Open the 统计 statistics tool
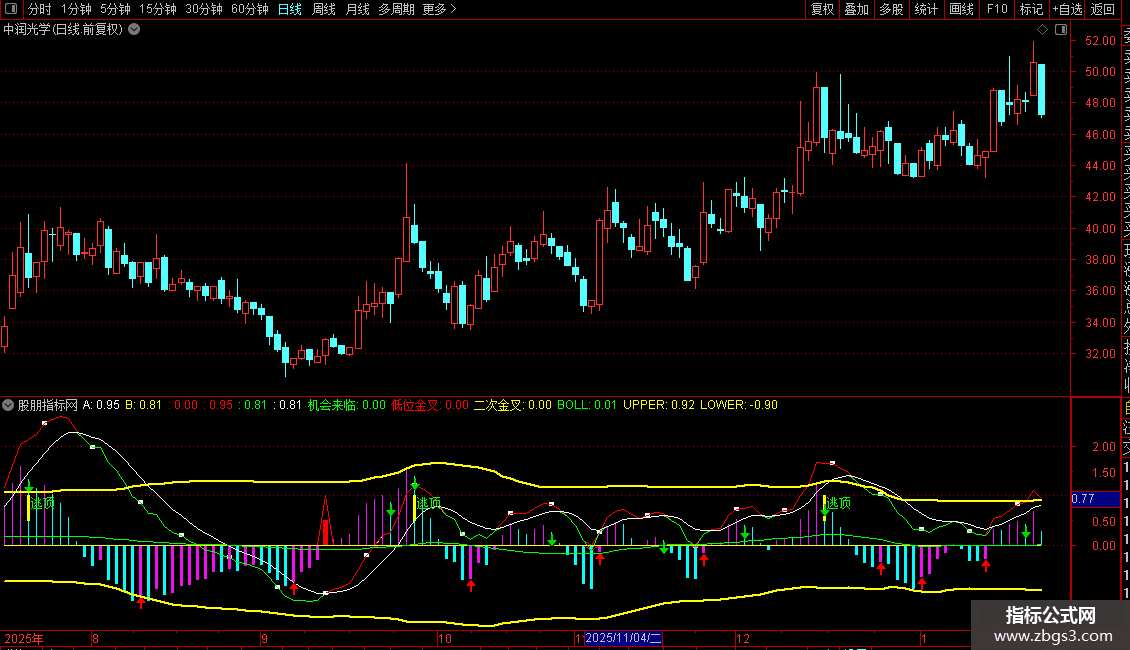1130x650 pixels. pyautogui.click(x=926, y=9)
